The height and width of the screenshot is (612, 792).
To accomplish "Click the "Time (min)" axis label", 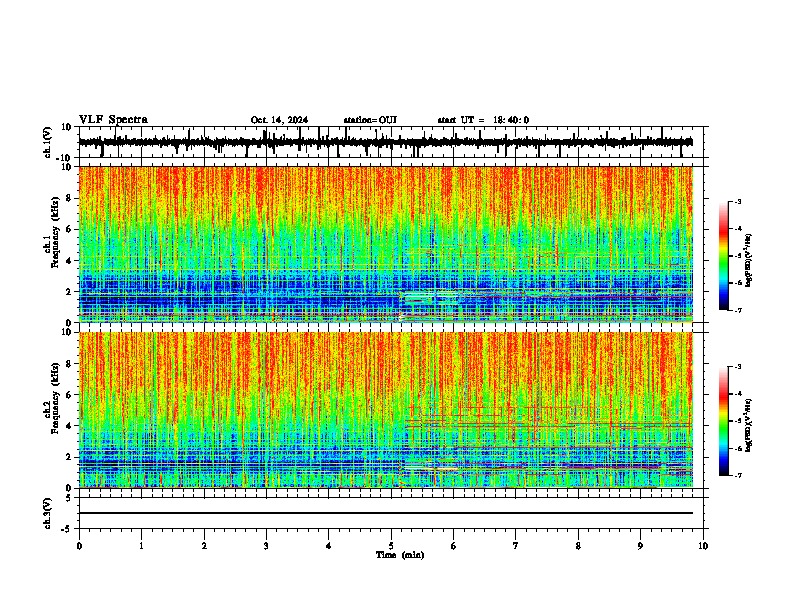I will [400, 555].
